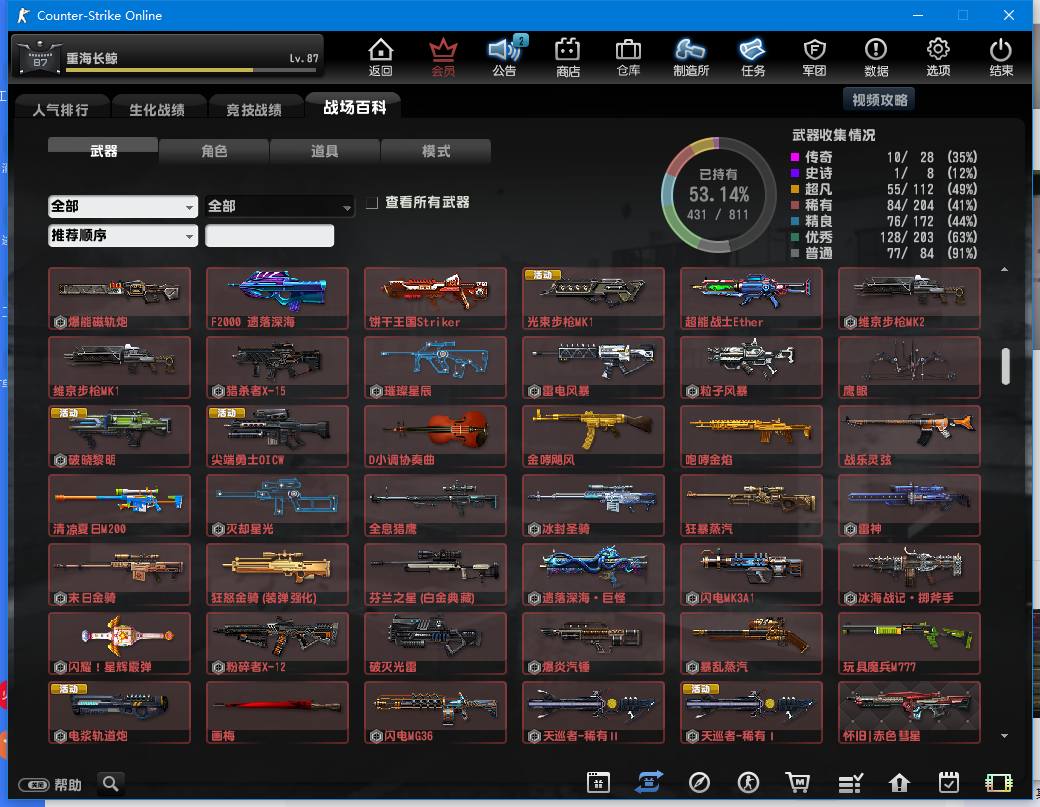
Task: Click the running man icon in bottom bar
Action: click(x=749, y=782)
